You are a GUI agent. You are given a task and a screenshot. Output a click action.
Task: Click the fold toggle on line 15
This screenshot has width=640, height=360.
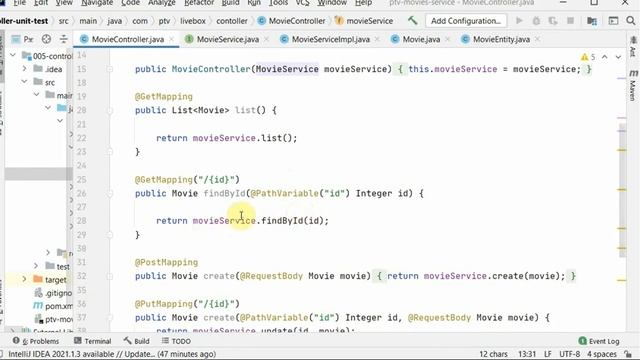tap(109, 69)
